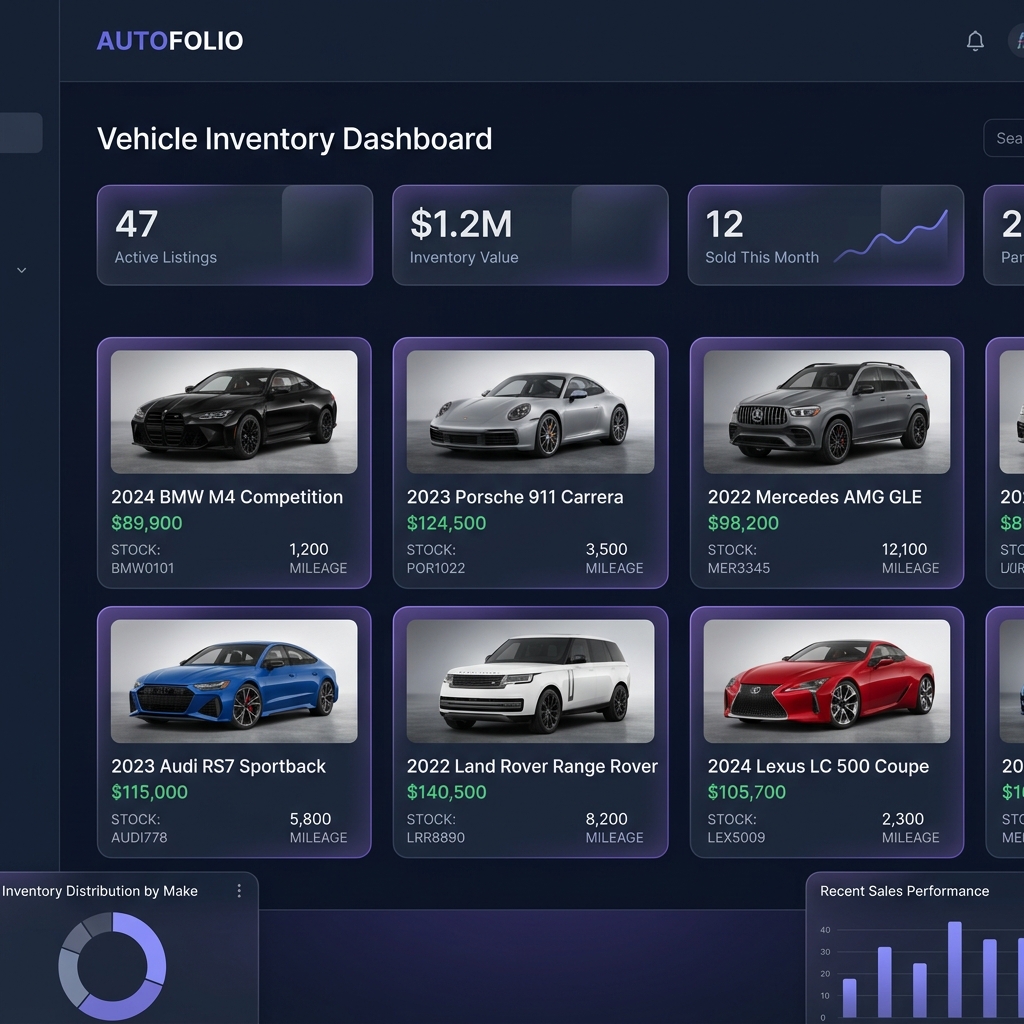Click the $98,200 price
1024x1024 pixels.
click(x=743, y=523)
